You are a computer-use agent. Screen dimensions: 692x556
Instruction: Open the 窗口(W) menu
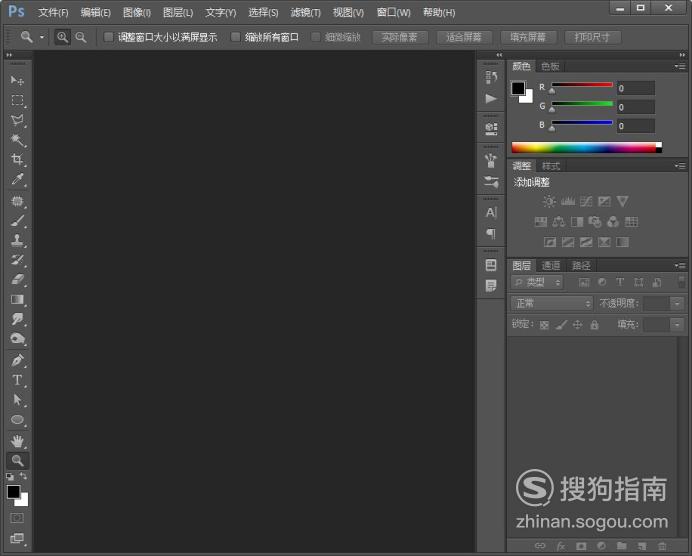(393, 12)
